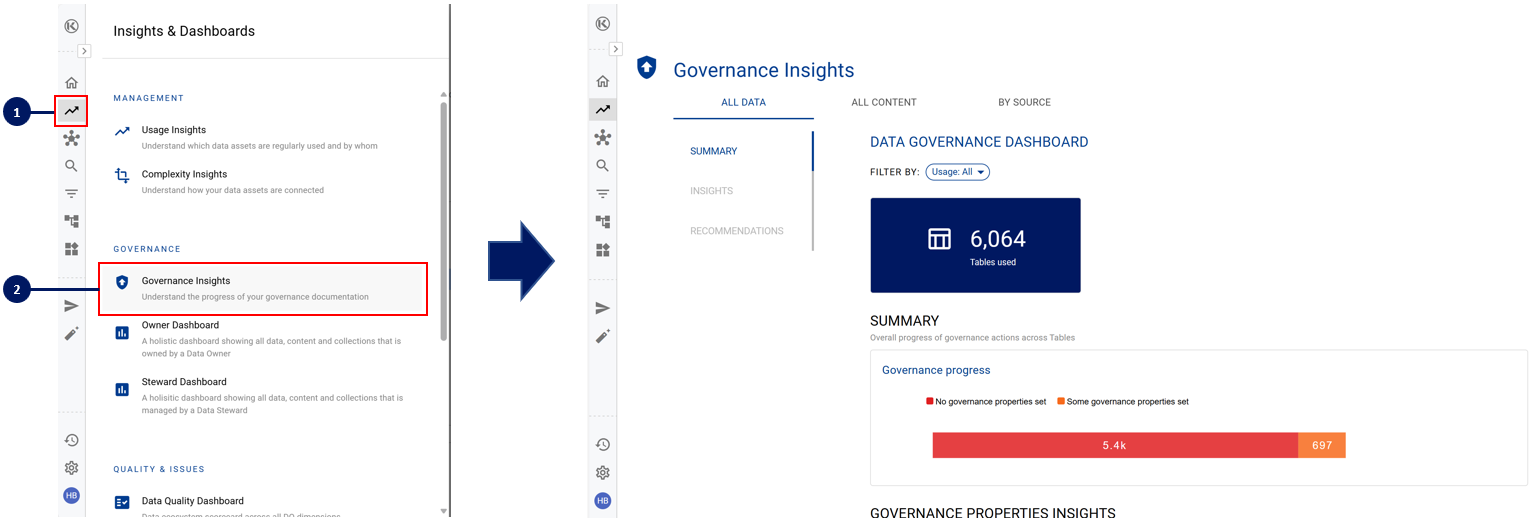Switch to the BY SOURCE tab

(1024, 102)
